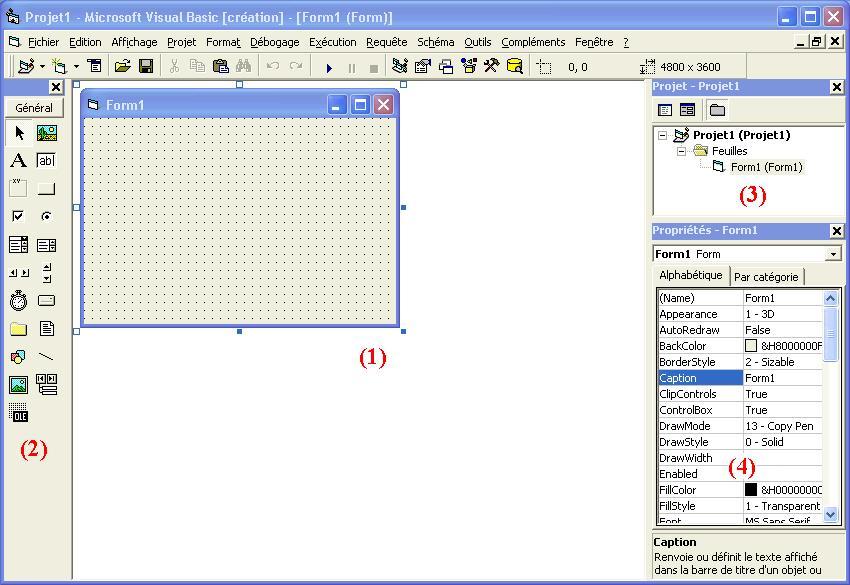Select the Image control tool

(18, 385)
